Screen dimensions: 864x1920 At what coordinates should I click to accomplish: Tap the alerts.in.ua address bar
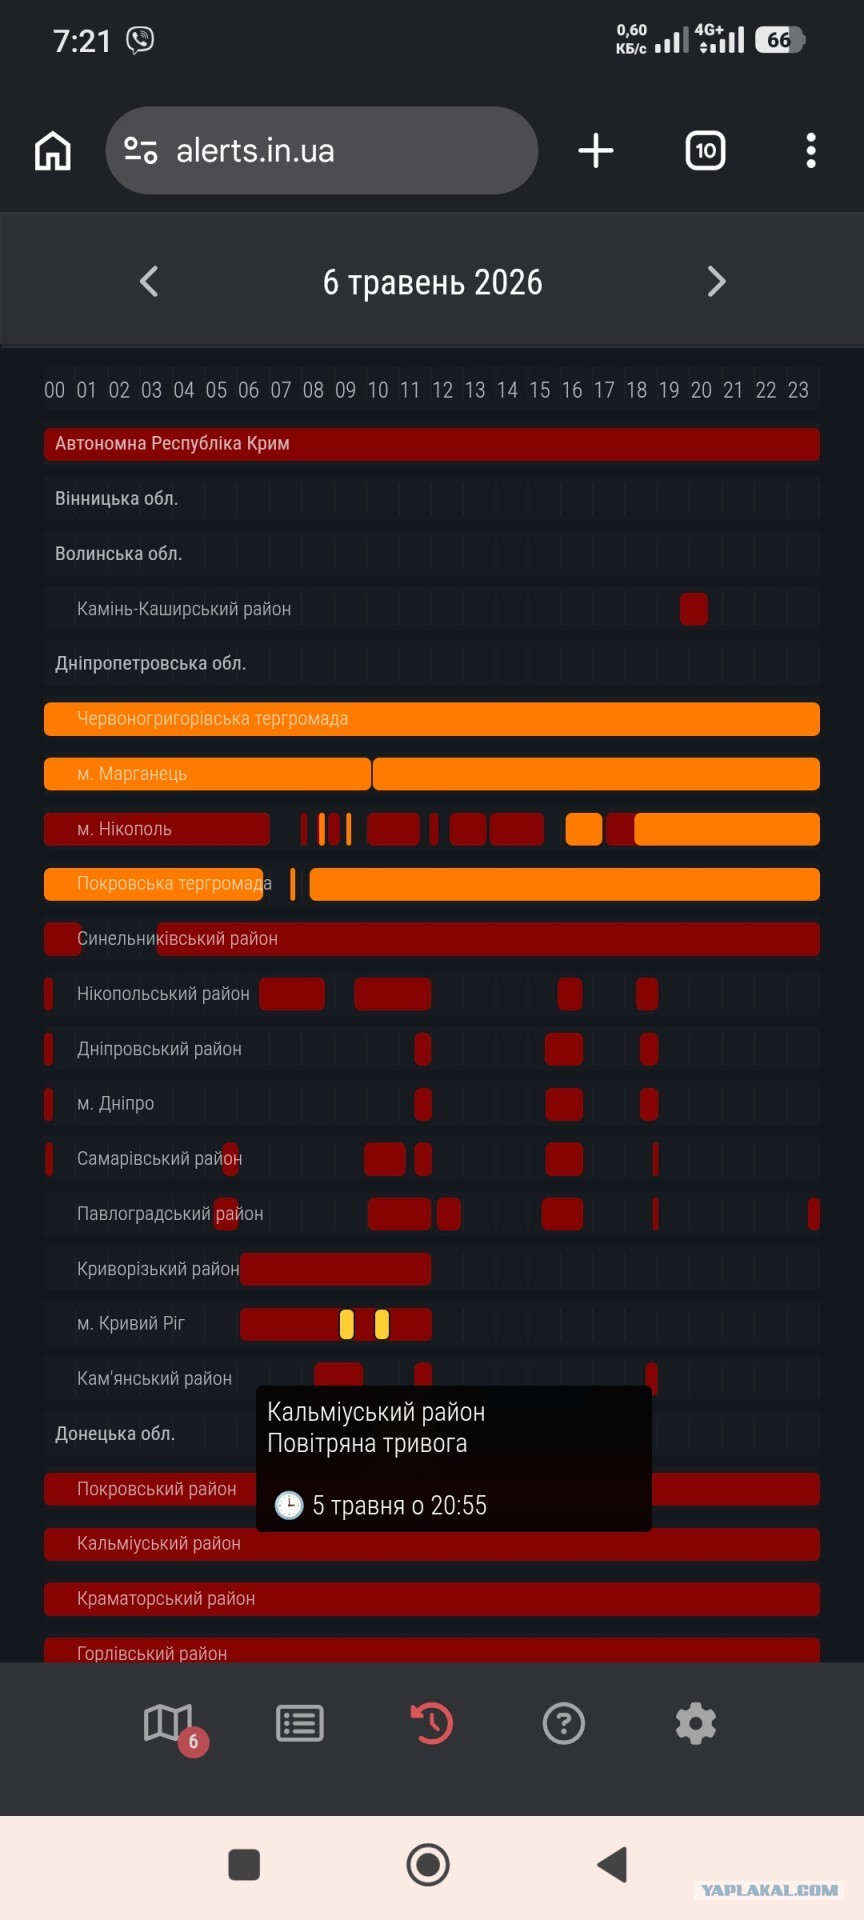pyautogui.click(x=322, y=151)
